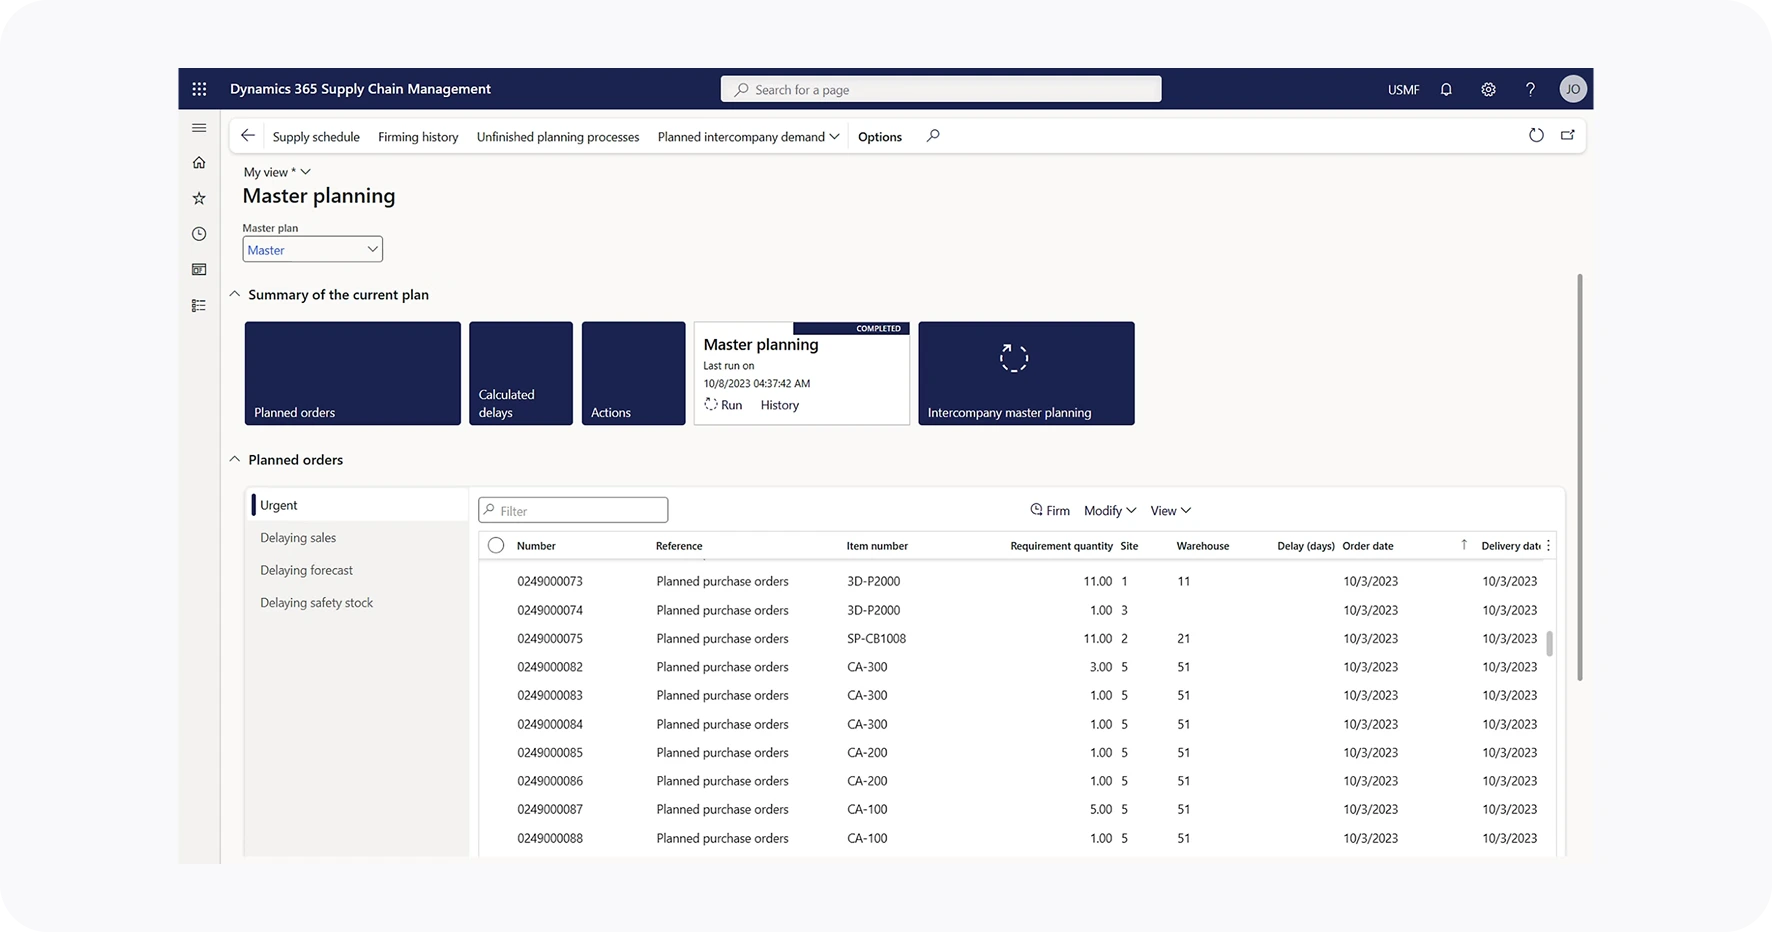Click History on Master planning tile
This screenshot has height=932, width=1772.
[780, 405]
